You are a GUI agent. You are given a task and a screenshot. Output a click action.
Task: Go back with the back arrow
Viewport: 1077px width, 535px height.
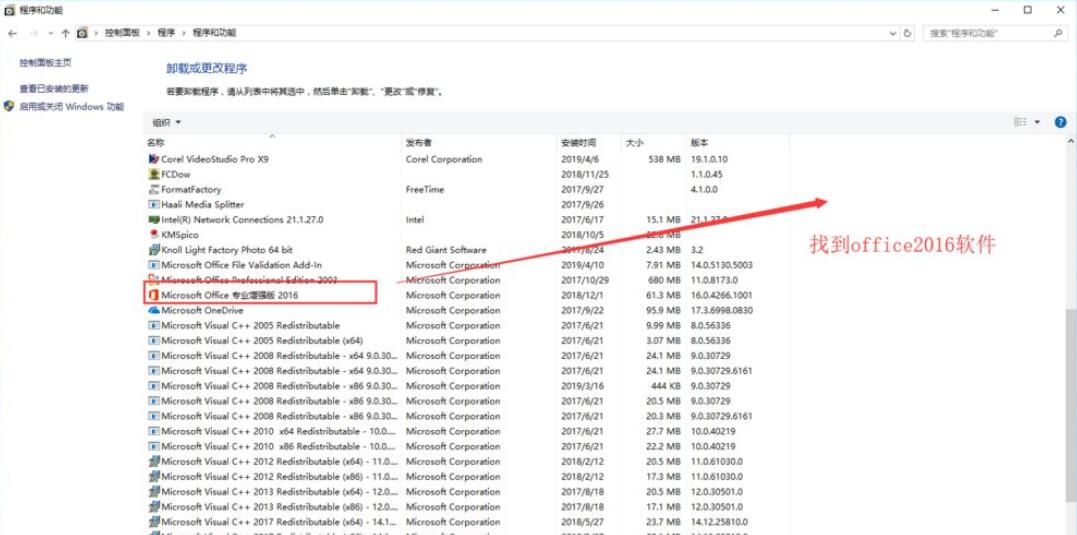pos(12,33)
